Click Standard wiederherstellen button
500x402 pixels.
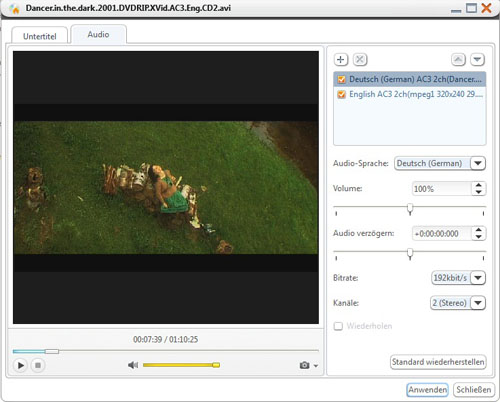pyautogui.click(x=438, y=362)
